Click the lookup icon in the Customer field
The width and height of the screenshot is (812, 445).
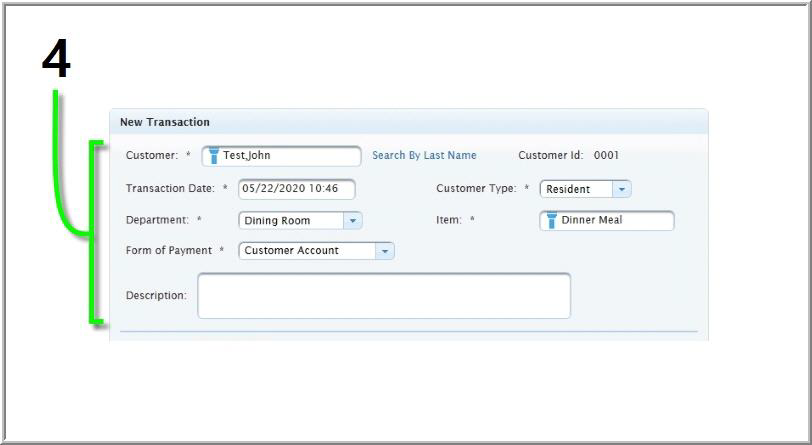click(213, 156)
